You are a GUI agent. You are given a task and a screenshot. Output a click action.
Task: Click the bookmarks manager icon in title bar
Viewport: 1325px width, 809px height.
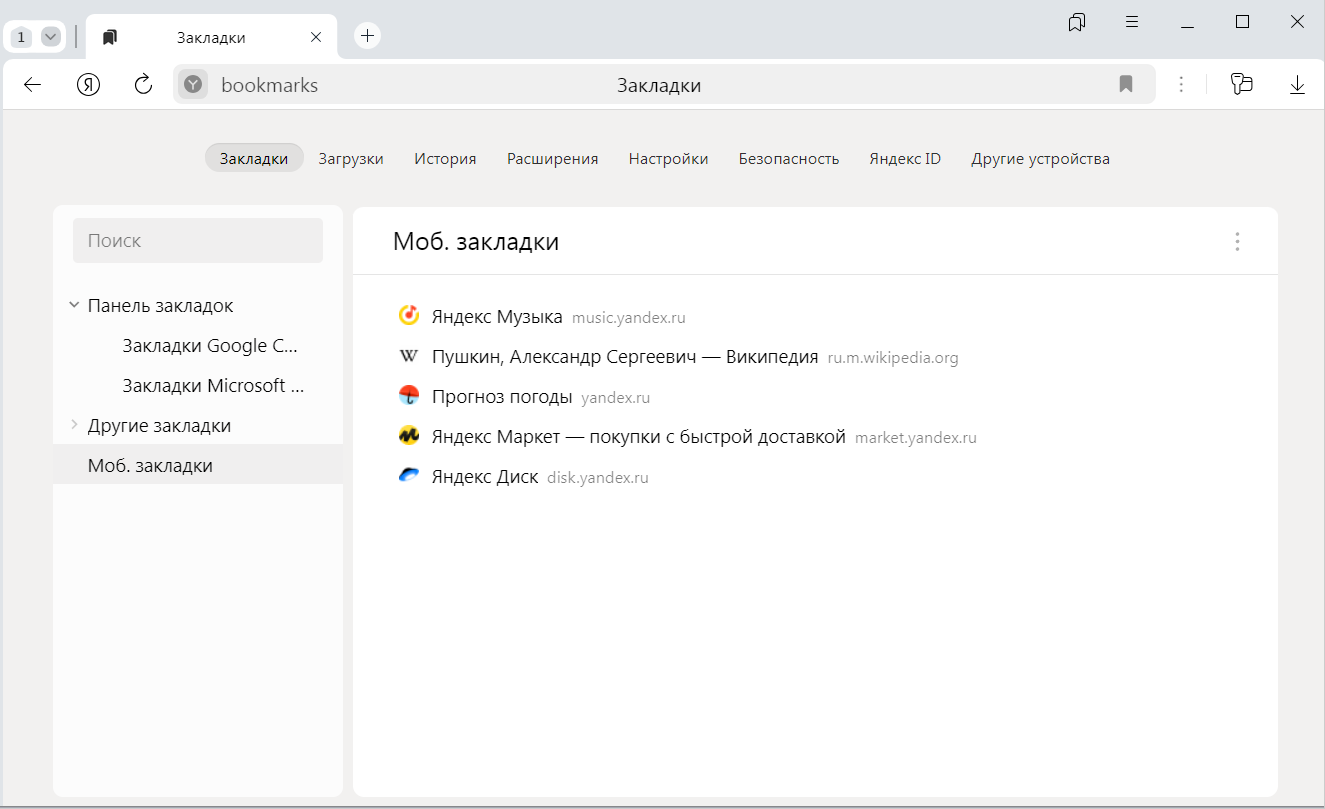point(1077,22)
